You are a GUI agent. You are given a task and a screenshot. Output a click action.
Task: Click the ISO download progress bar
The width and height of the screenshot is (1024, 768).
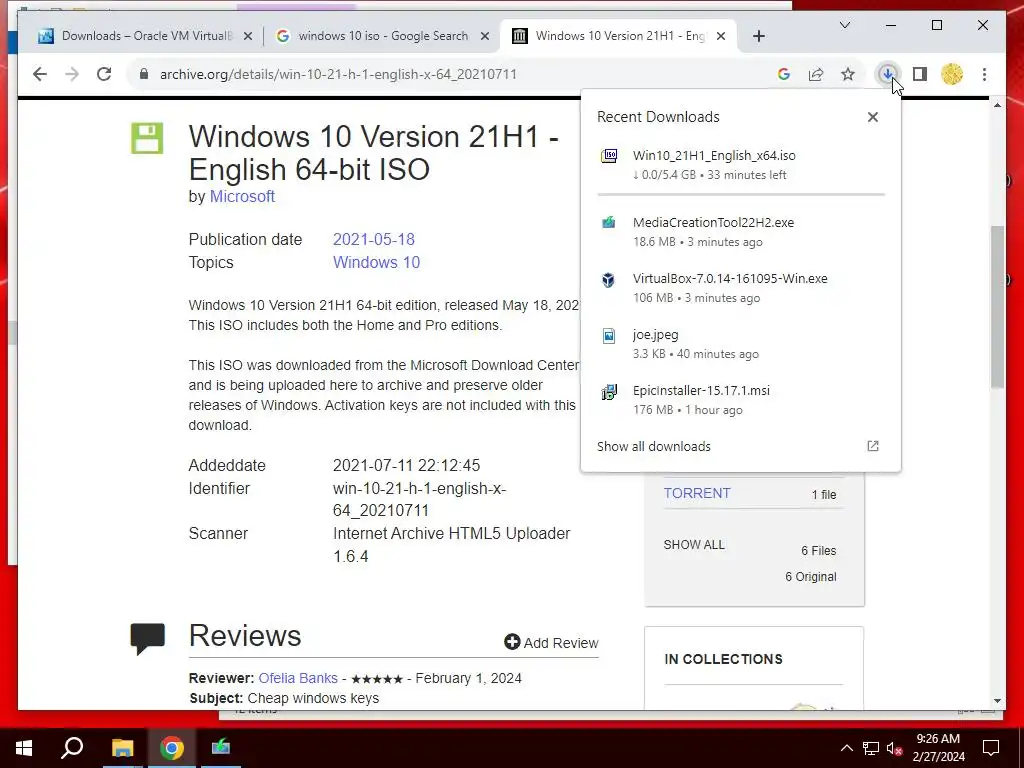click(741, 195)
